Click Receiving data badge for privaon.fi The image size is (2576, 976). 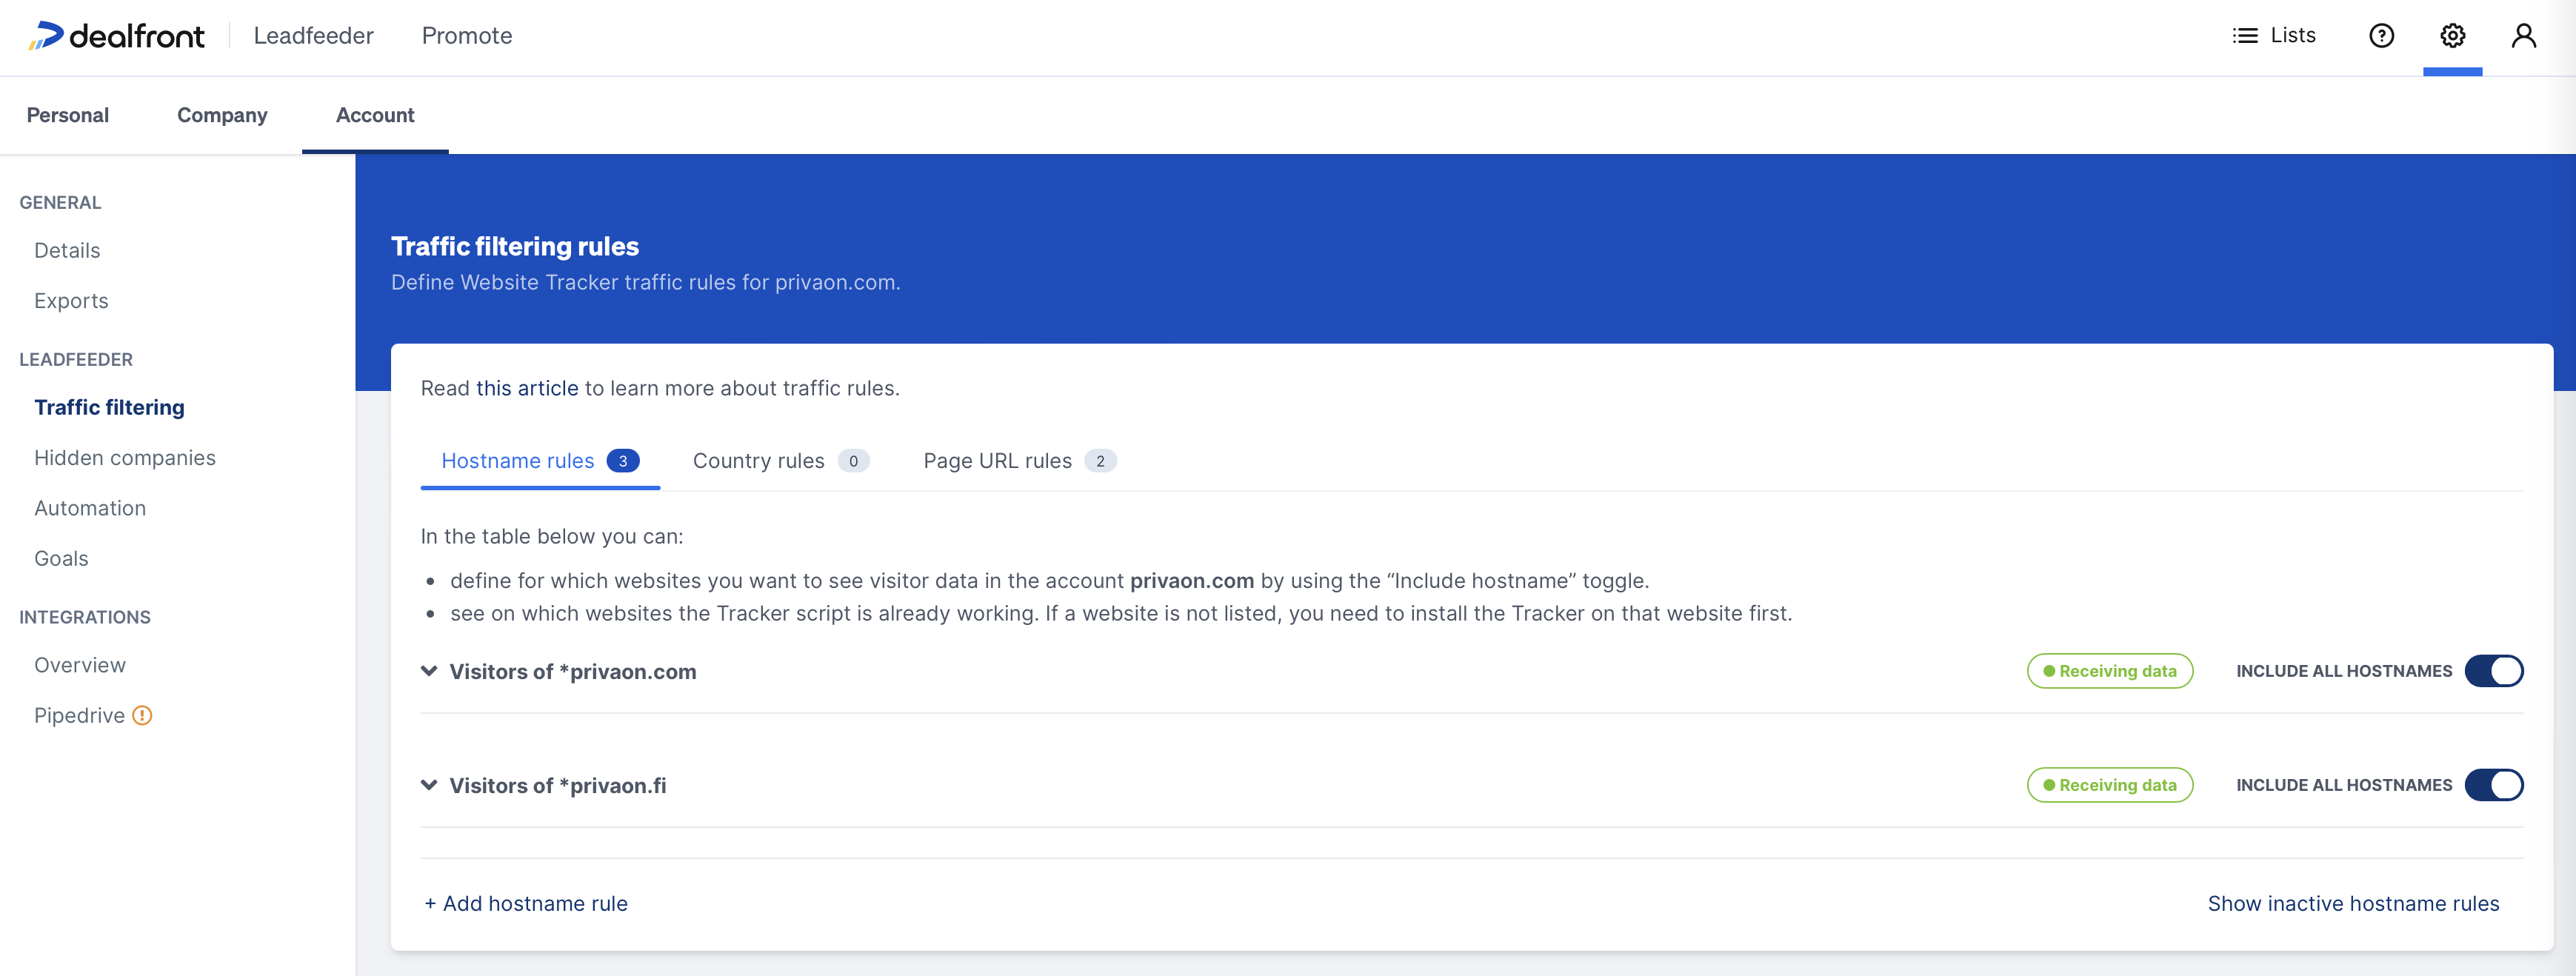pos(2110,785)
